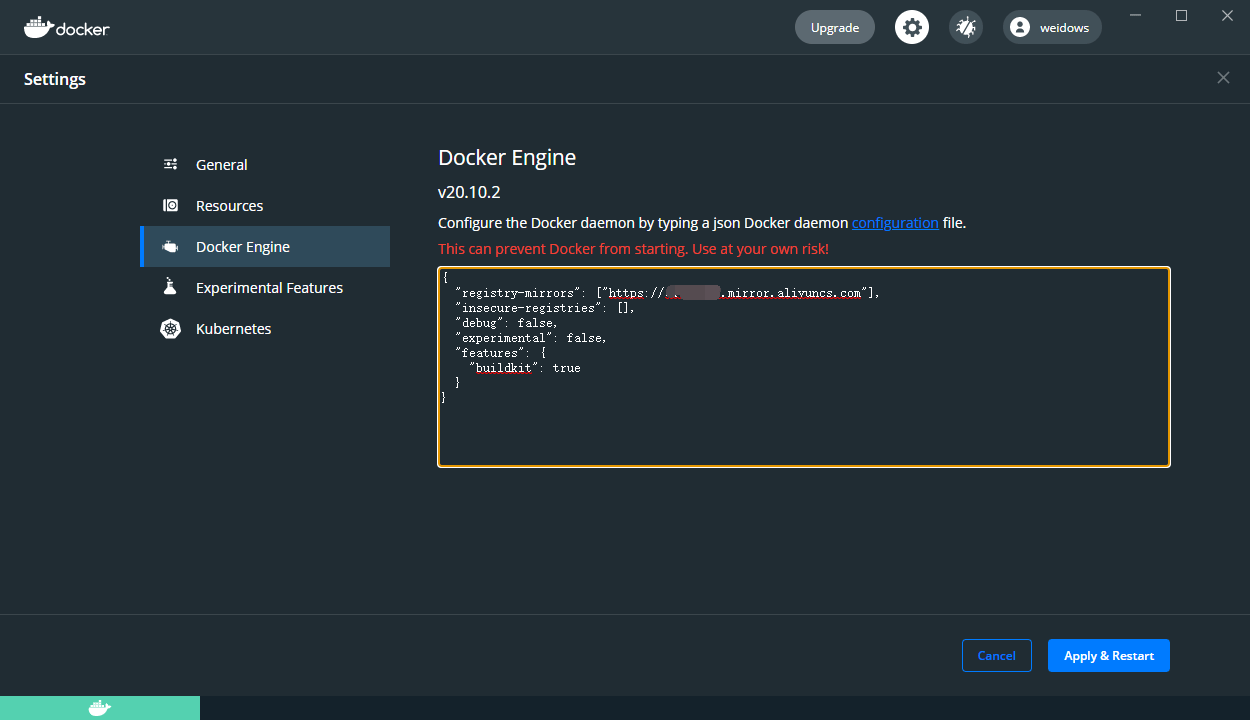Click the Upgrade button
This screenshot has height=720, width=1250.
point(835,27)
